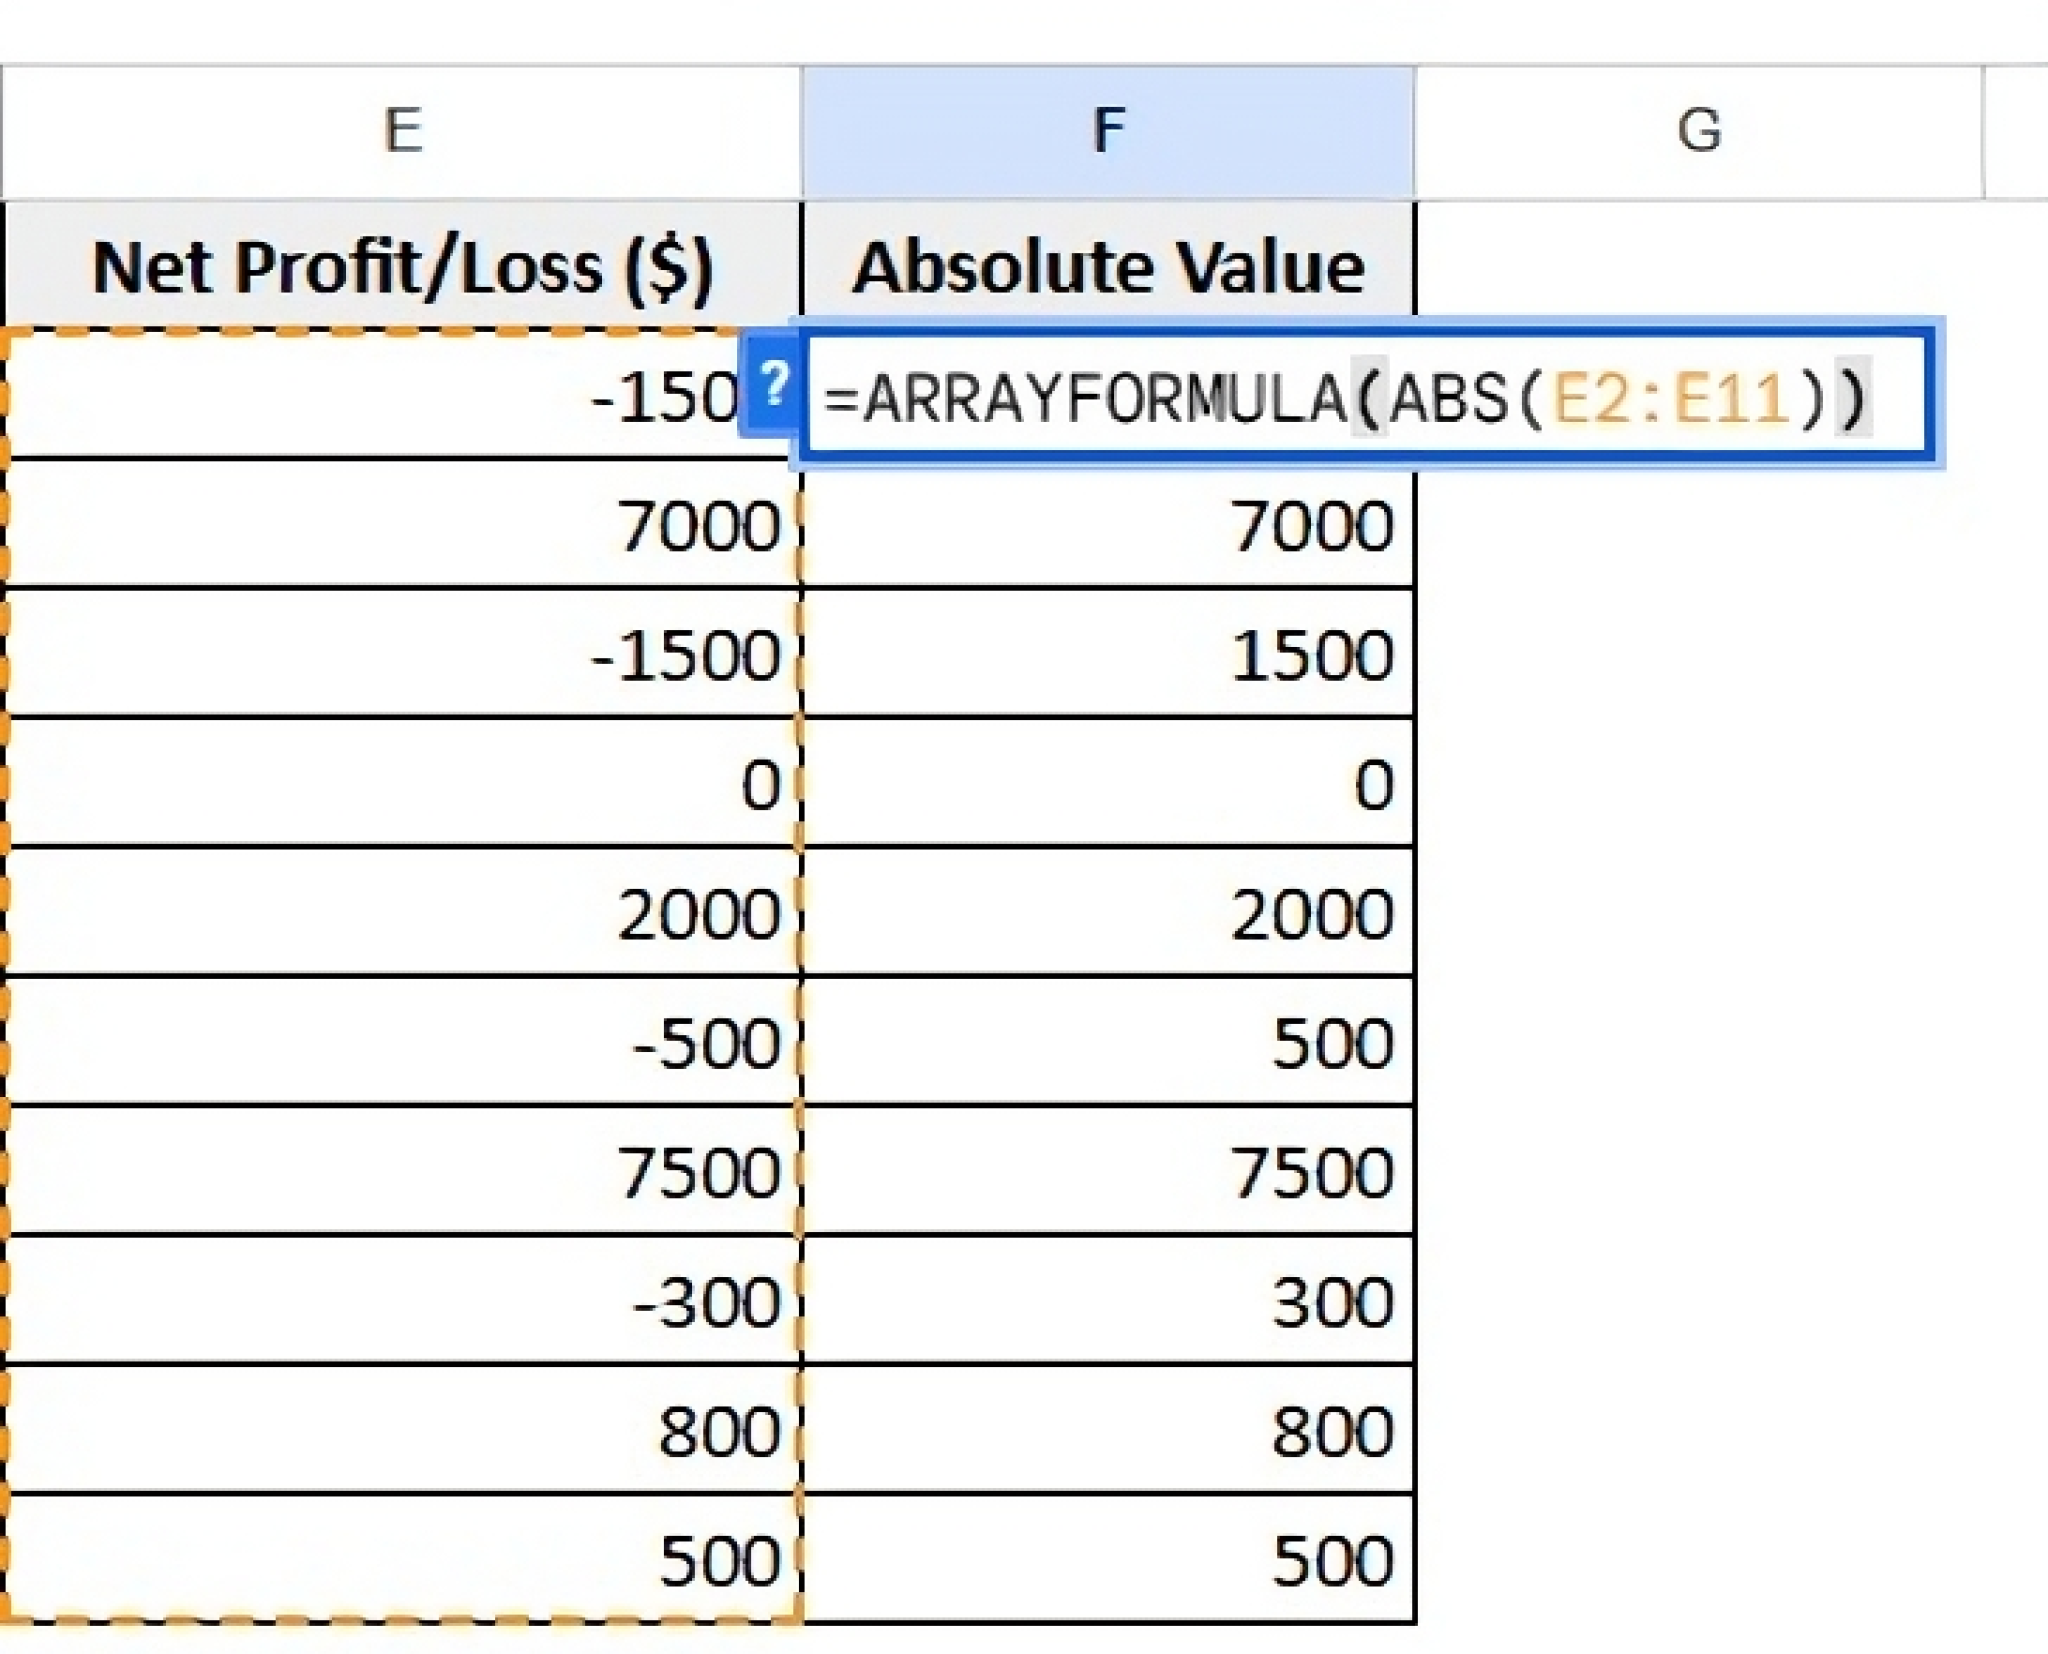Select cell with 800 in column F
2048x1654 pixels.
1108,1430
